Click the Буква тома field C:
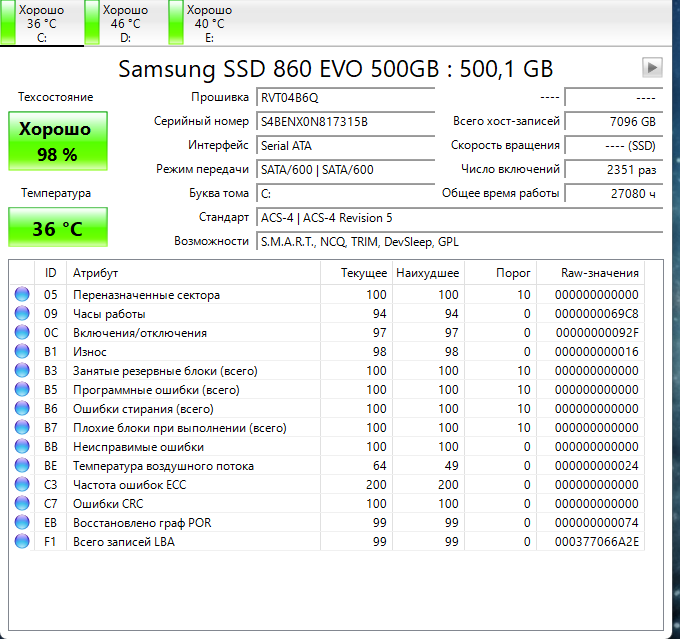The height and width of the screenshot is (639, 680). [346, 193]
